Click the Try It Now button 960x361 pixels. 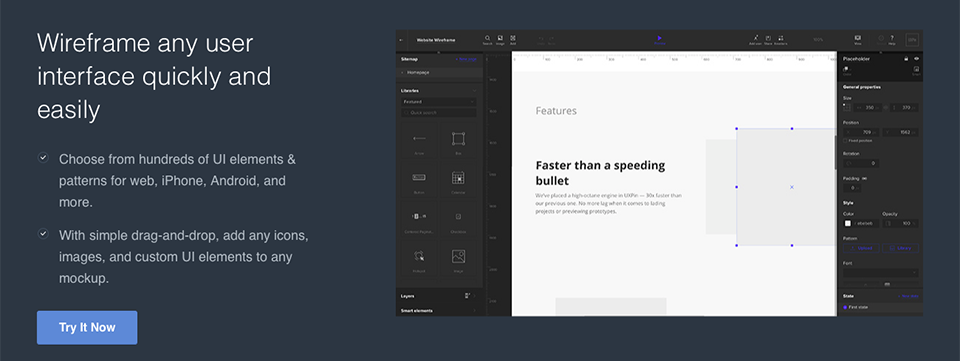[87, 327]
